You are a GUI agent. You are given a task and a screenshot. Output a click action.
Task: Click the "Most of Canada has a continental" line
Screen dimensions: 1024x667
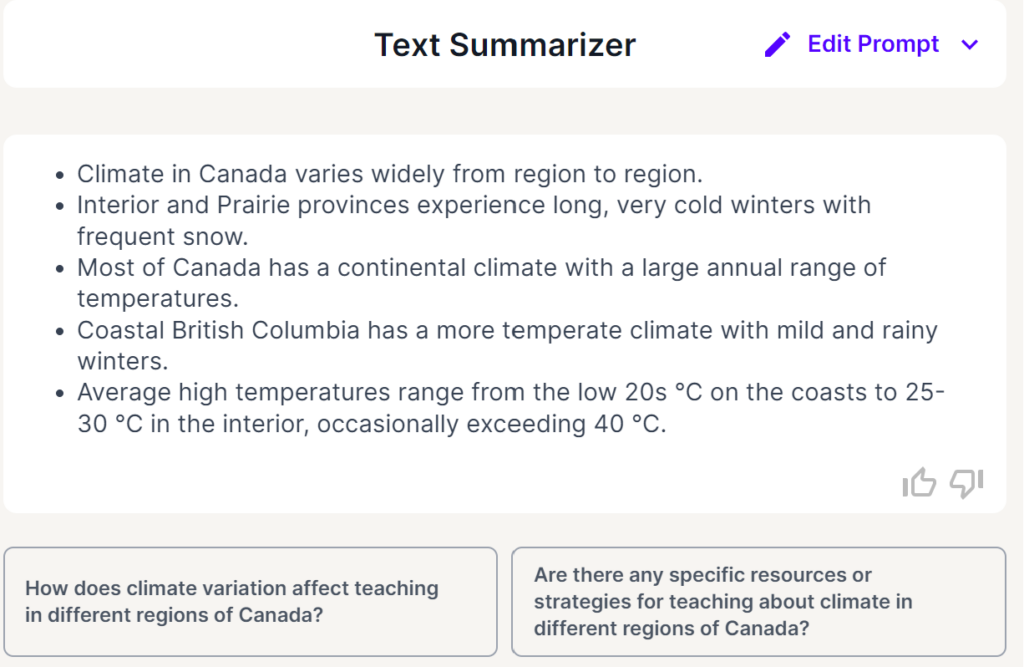(482, 268)
